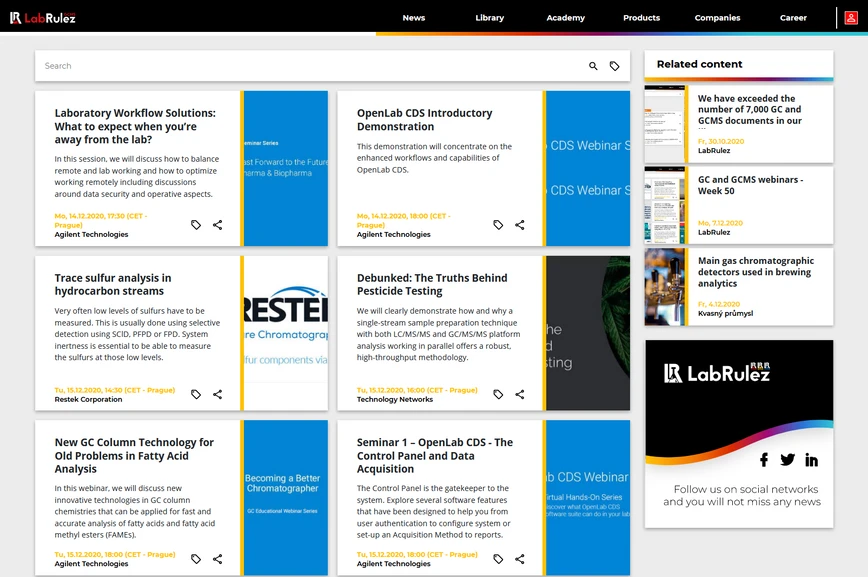This screenshot has width=868, height=577.
Task: Open 'Trace sulfur analysis in hydrocarbon streams' title
Action: 113,284
